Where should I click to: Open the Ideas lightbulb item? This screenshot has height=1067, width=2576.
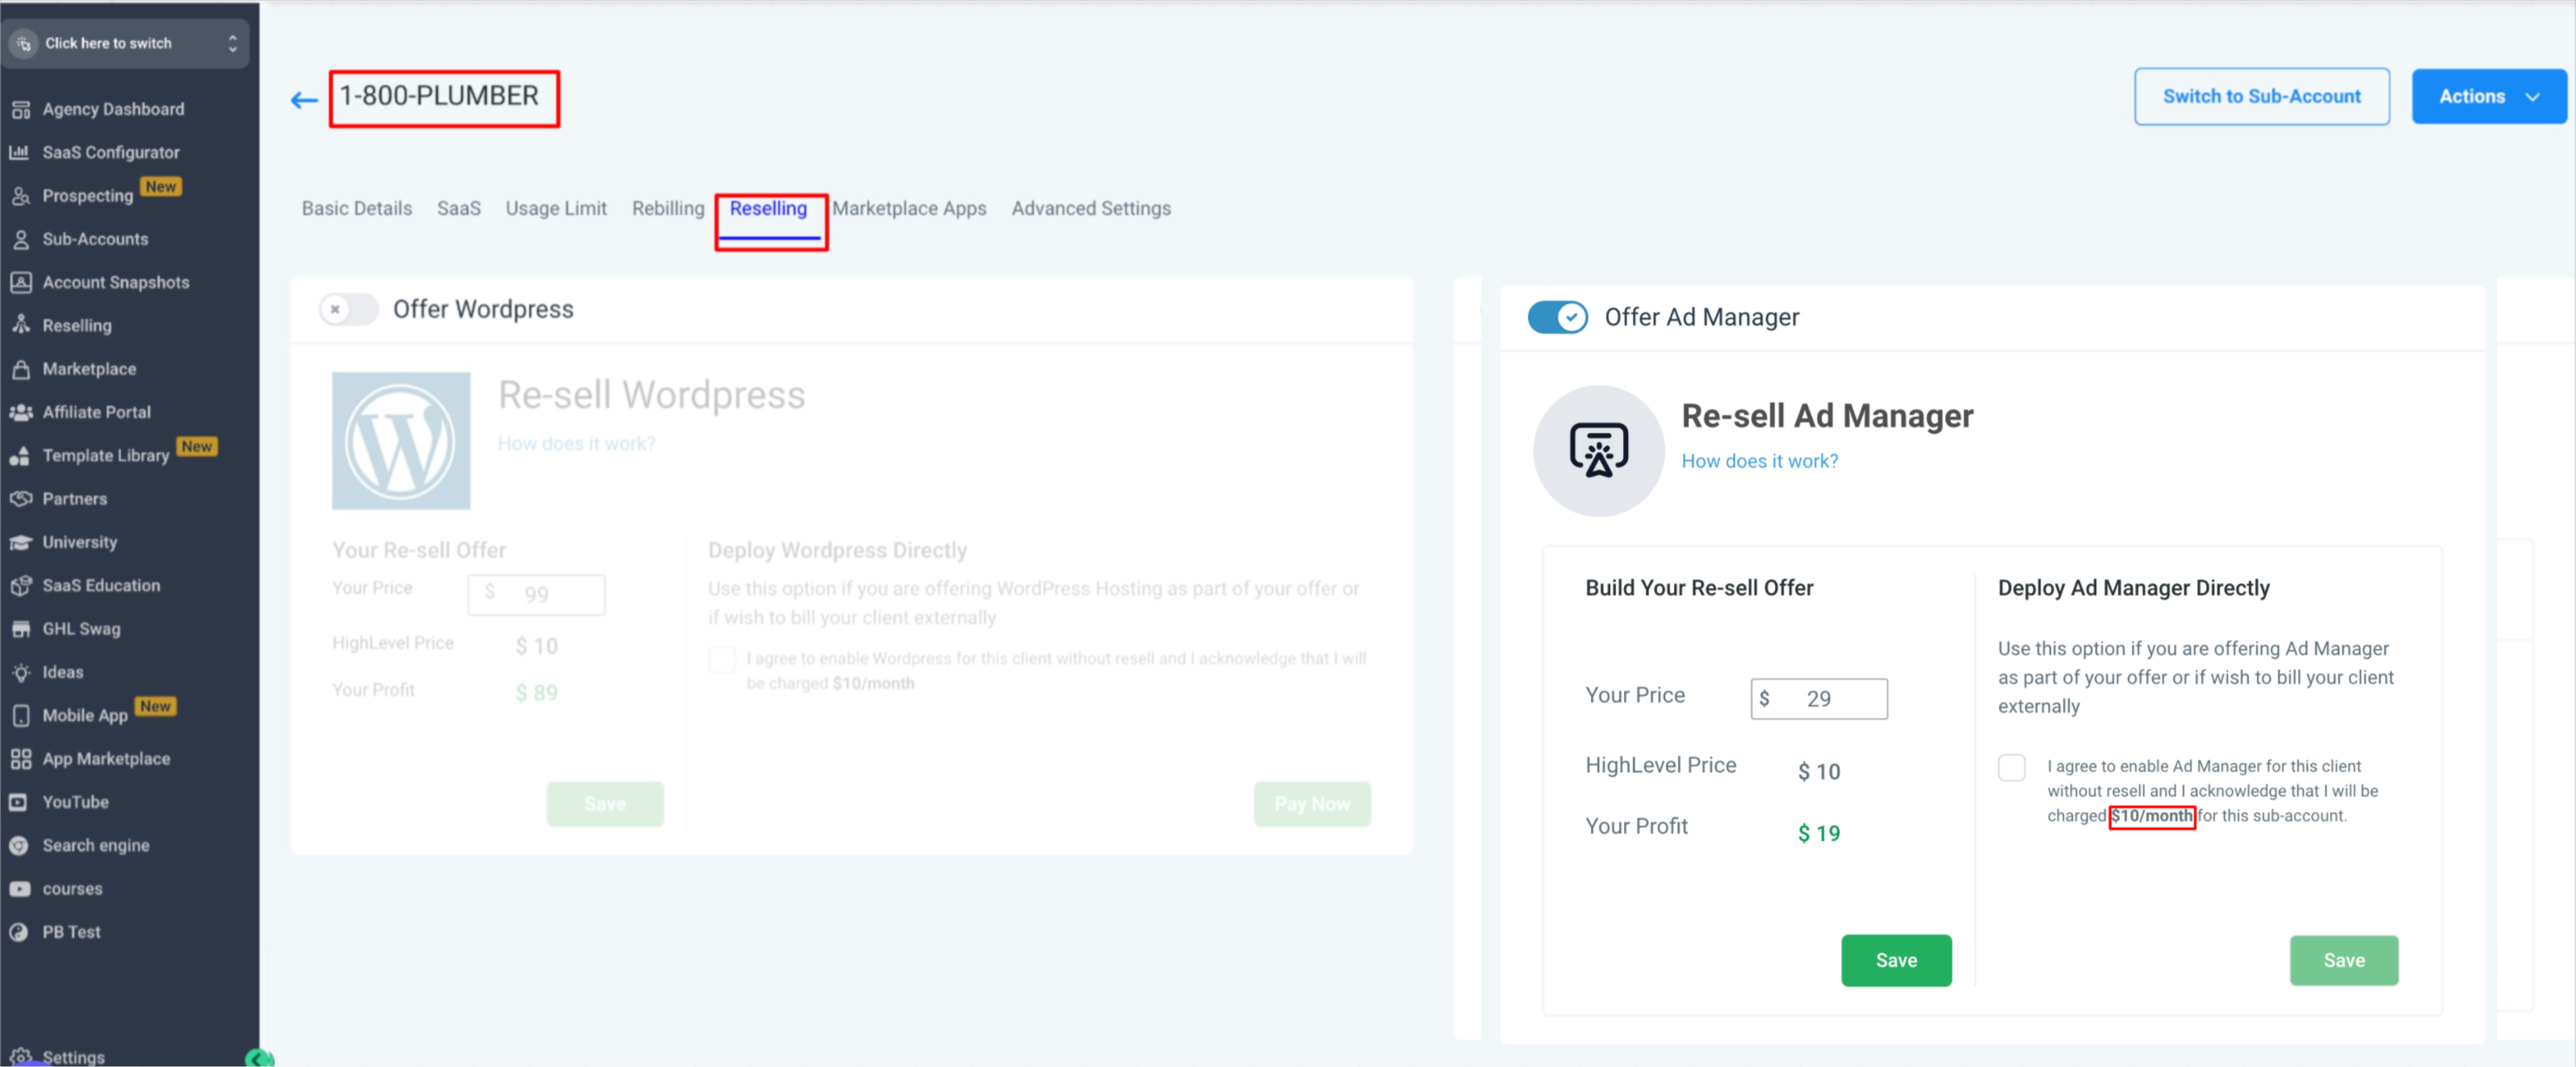point(21,672)
